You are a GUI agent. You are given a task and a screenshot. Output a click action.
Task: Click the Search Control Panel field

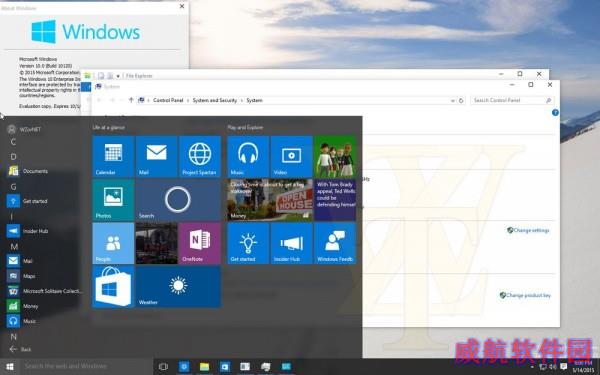(512, 100)
